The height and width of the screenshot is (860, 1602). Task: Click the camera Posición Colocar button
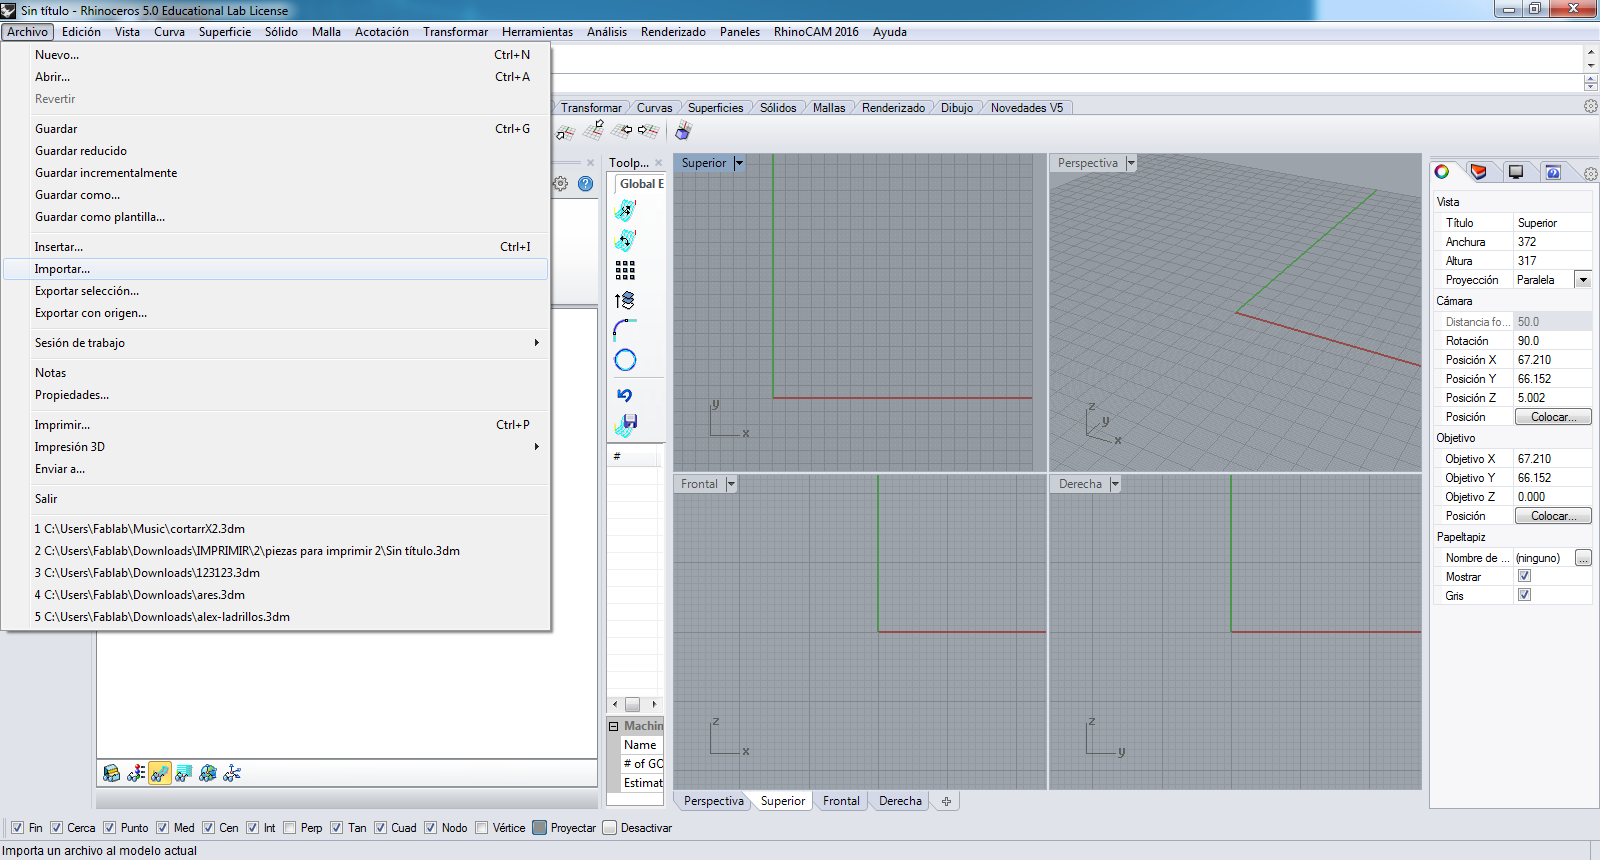pyautogui.click(x=1553, y=417)
